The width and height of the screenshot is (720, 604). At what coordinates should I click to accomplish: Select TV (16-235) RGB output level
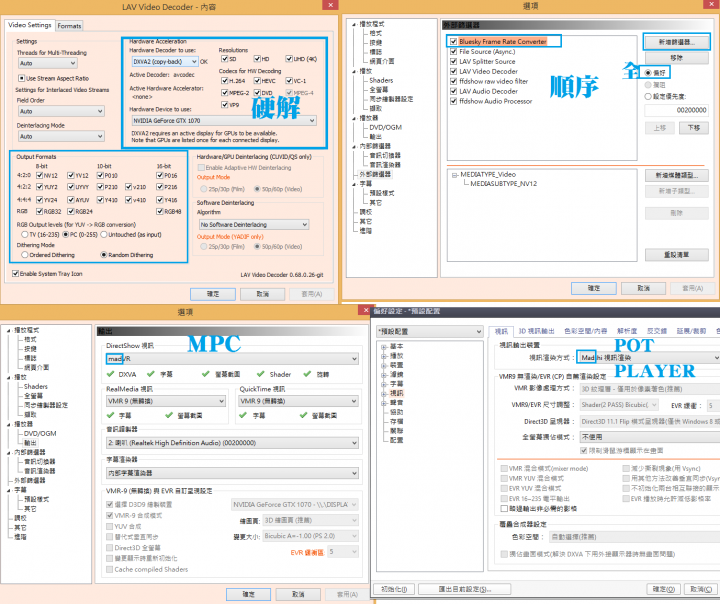click(x=25, y=234)
